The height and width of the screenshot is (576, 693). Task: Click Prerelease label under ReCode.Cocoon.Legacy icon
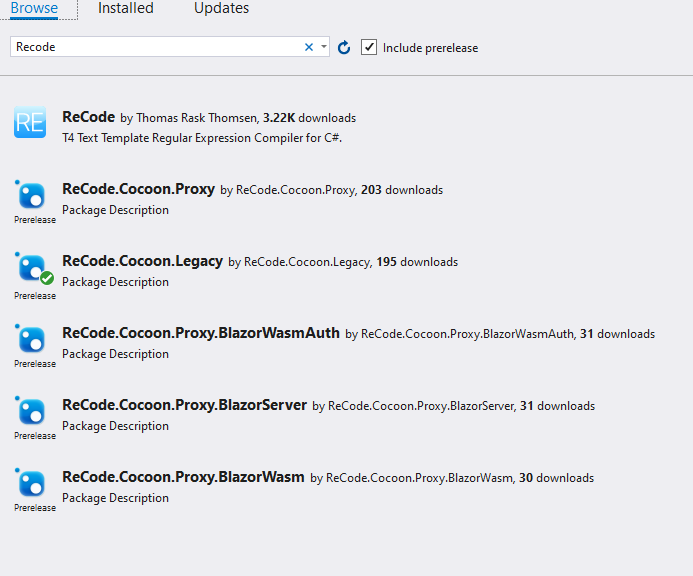(x=35, y=296)
